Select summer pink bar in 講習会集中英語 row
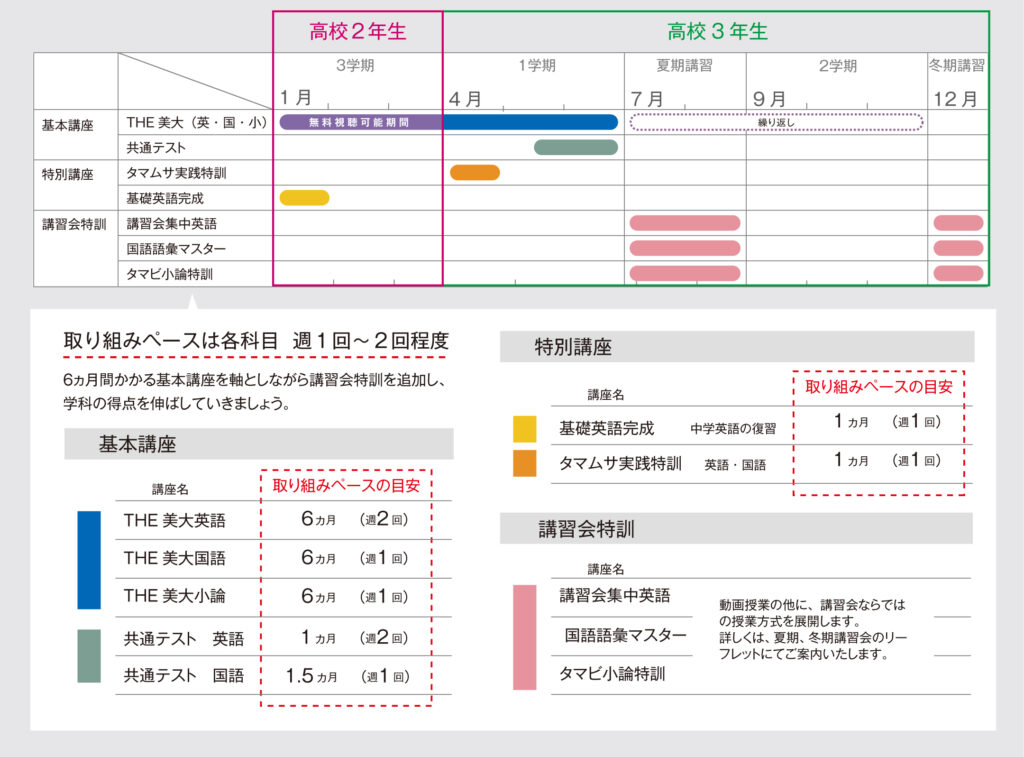 pos(685,223)
